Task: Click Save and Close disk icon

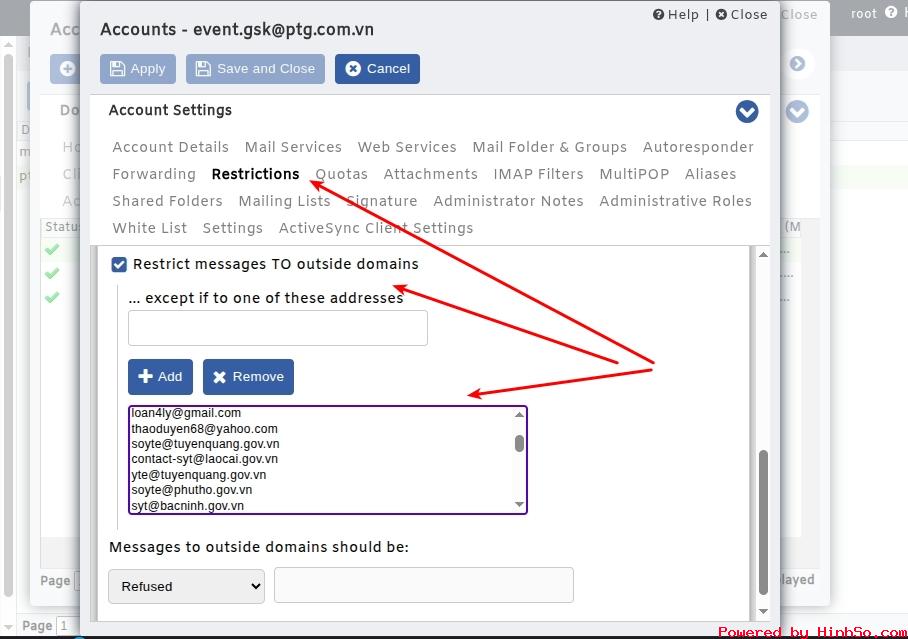Action: 203,69
